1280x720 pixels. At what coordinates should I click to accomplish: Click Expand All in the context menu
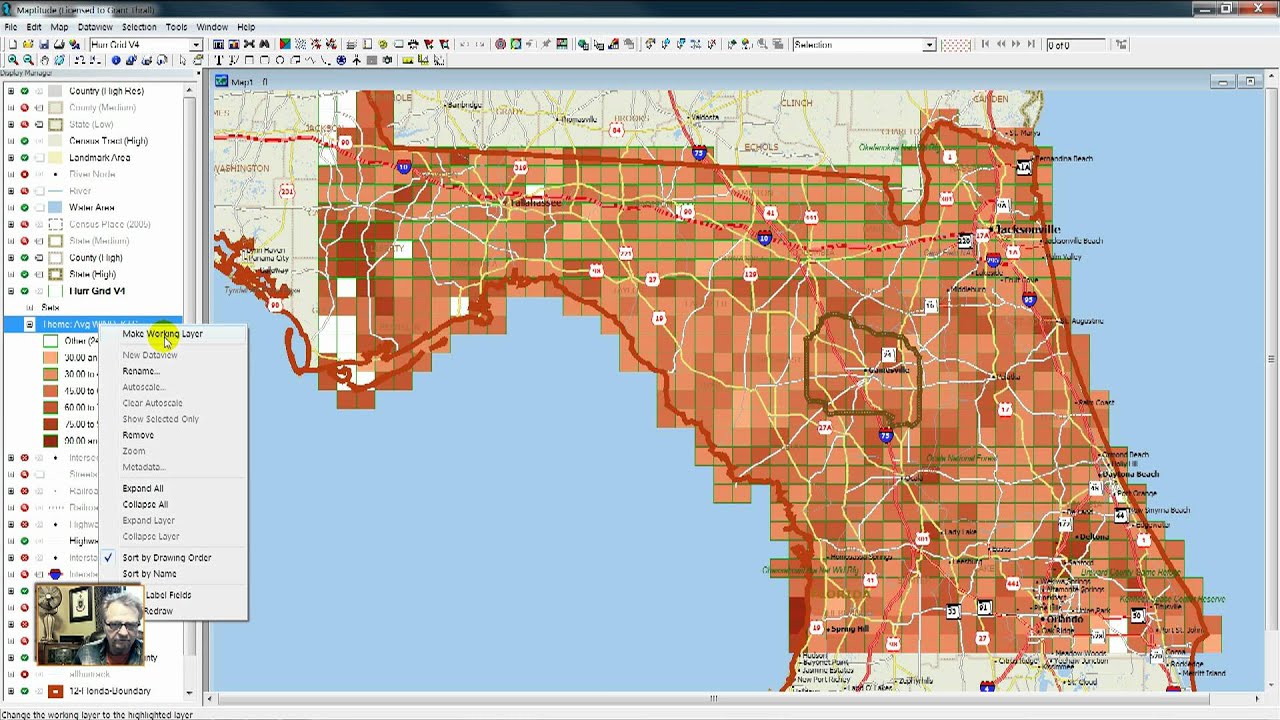pos(143,489)
